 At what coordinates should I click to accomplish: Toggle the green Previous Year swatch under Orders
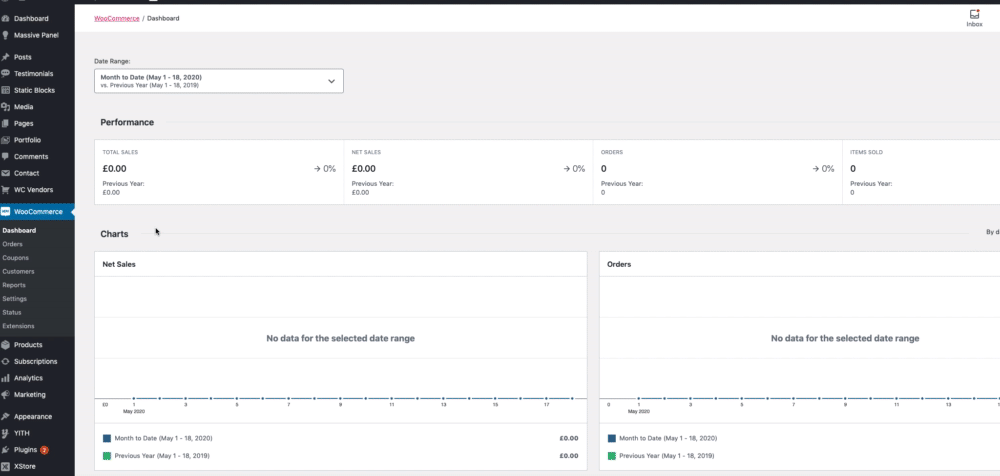pyautogui.click(x=612, y=456)
